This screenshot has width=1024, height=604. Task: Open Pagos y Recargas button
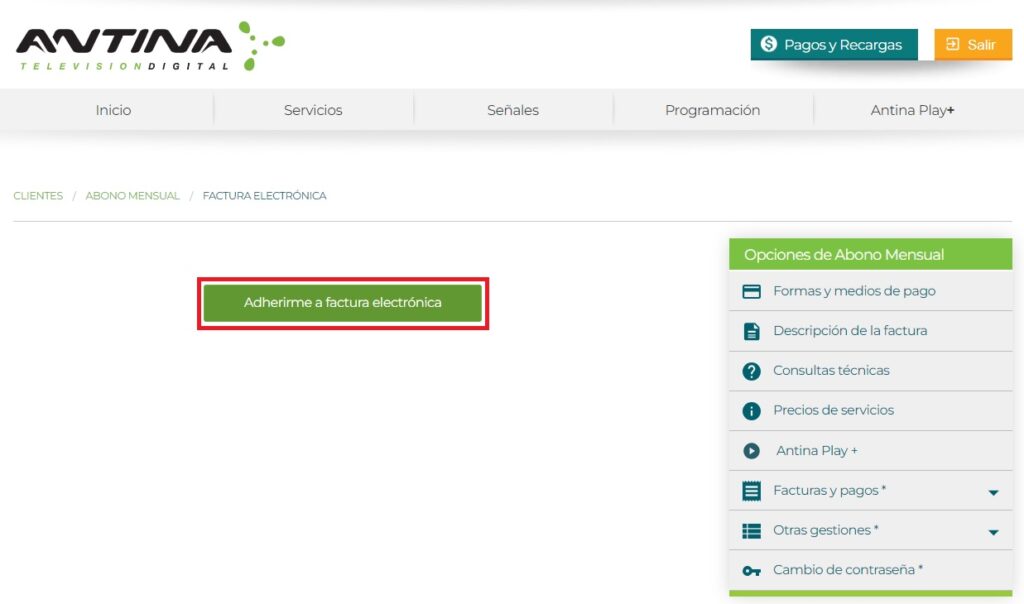point(833,45)
